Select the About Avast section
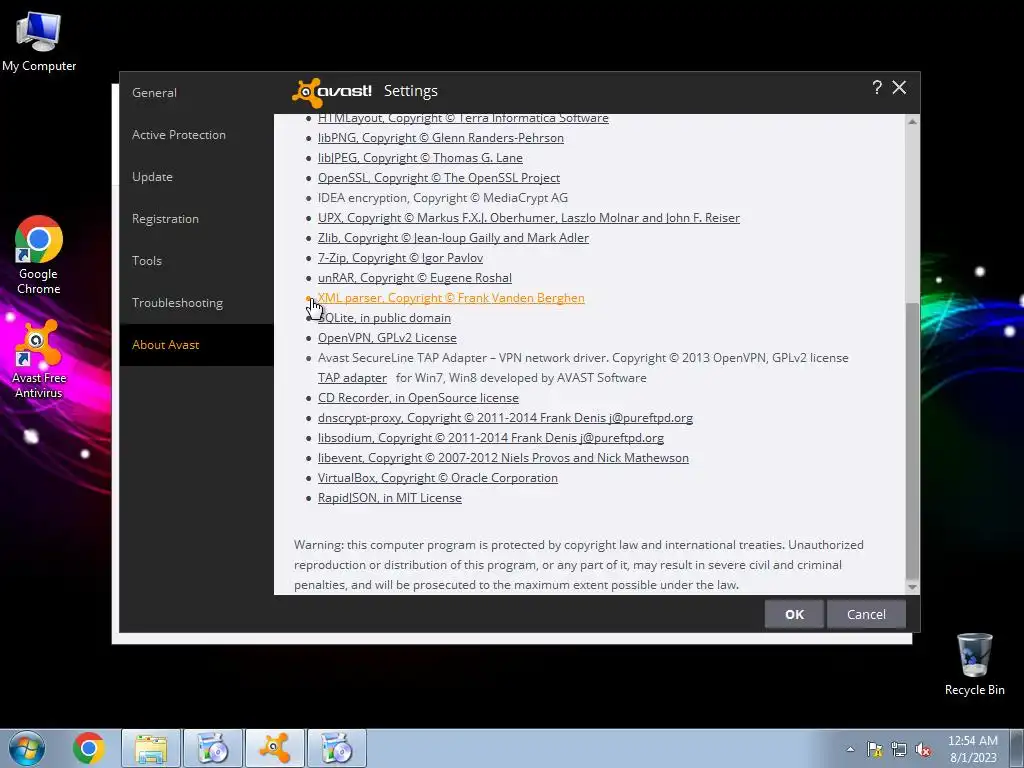The height and width of the screenshot is (768, 1024). tap(197, 345)
